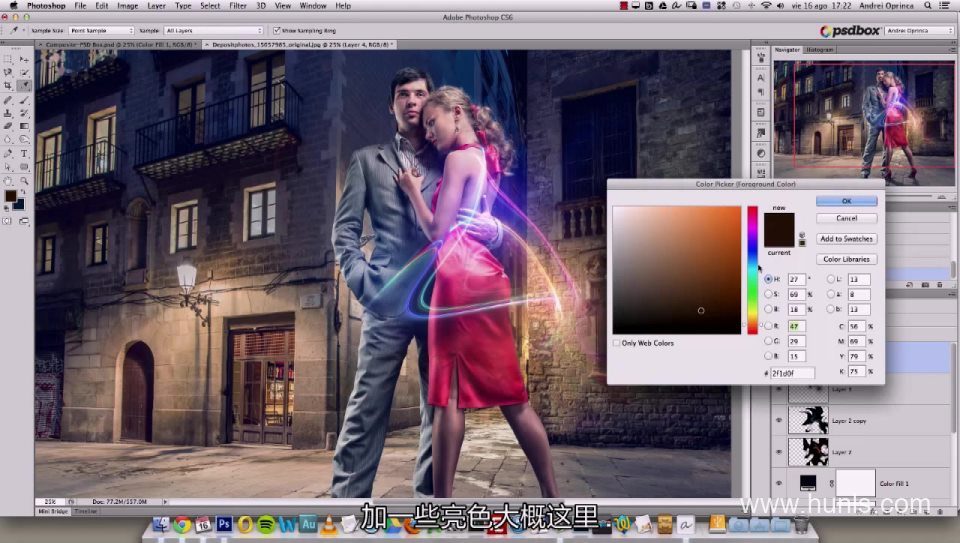Select the Gradient tool
The width and height of the screenshot is (960, 543).
click(24, 126)
